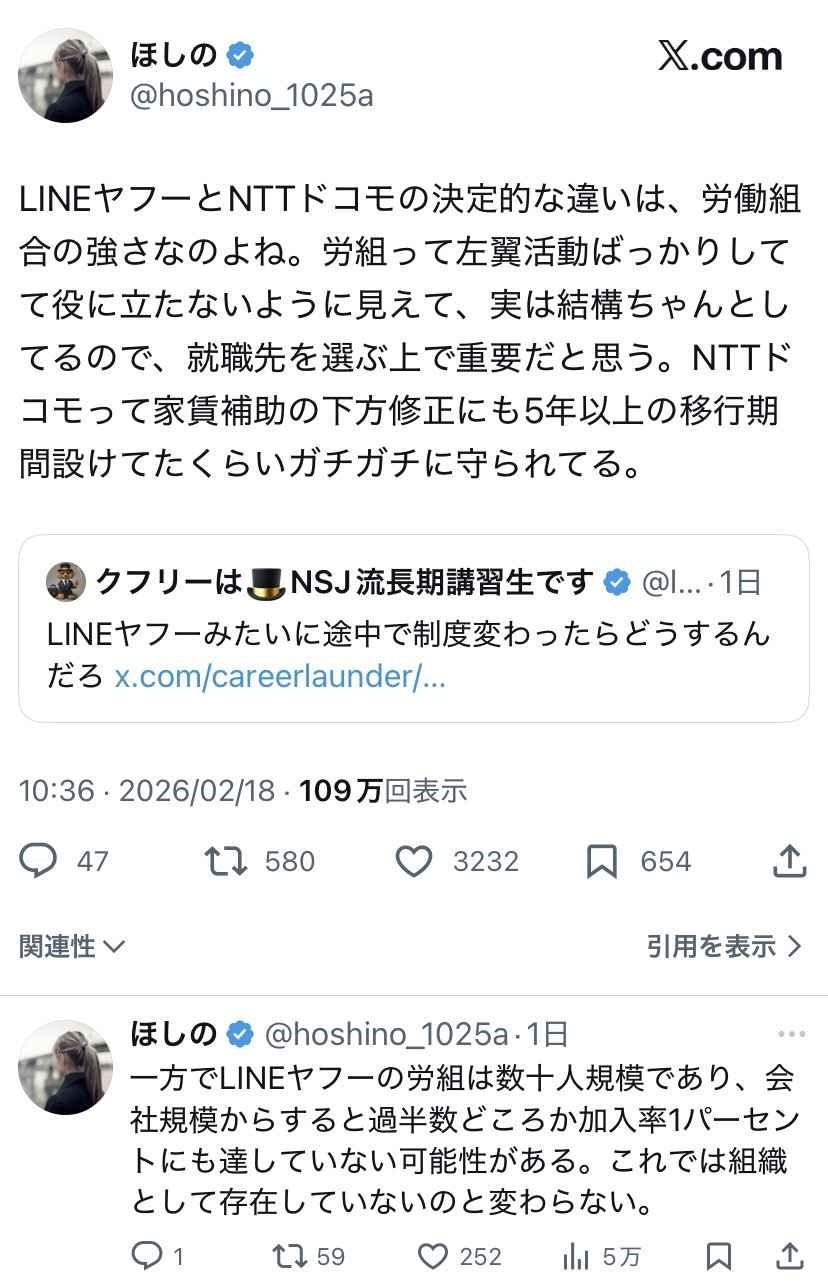Click the @hoshino_1025a handle in header
The height and width of the screenshot is (1281, 828).
(x=252, y=96)
